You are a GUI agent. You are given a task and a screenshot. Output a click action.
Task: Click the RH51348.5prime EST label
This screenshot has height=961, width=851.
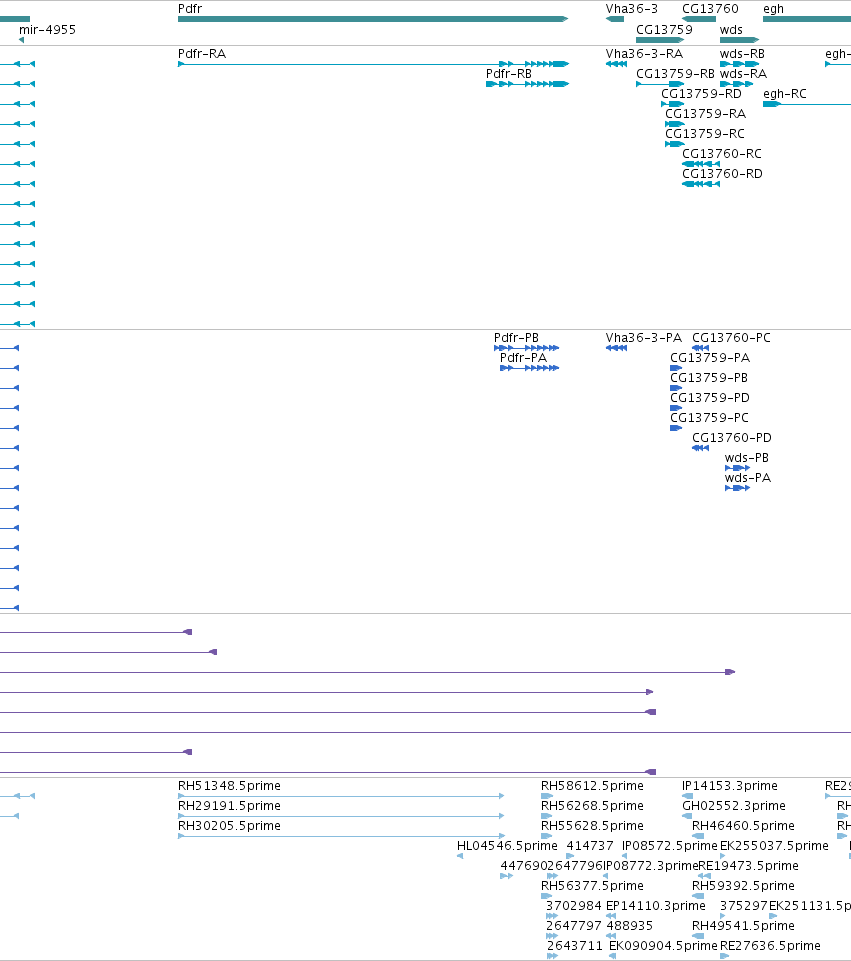[x=229, y=786]
